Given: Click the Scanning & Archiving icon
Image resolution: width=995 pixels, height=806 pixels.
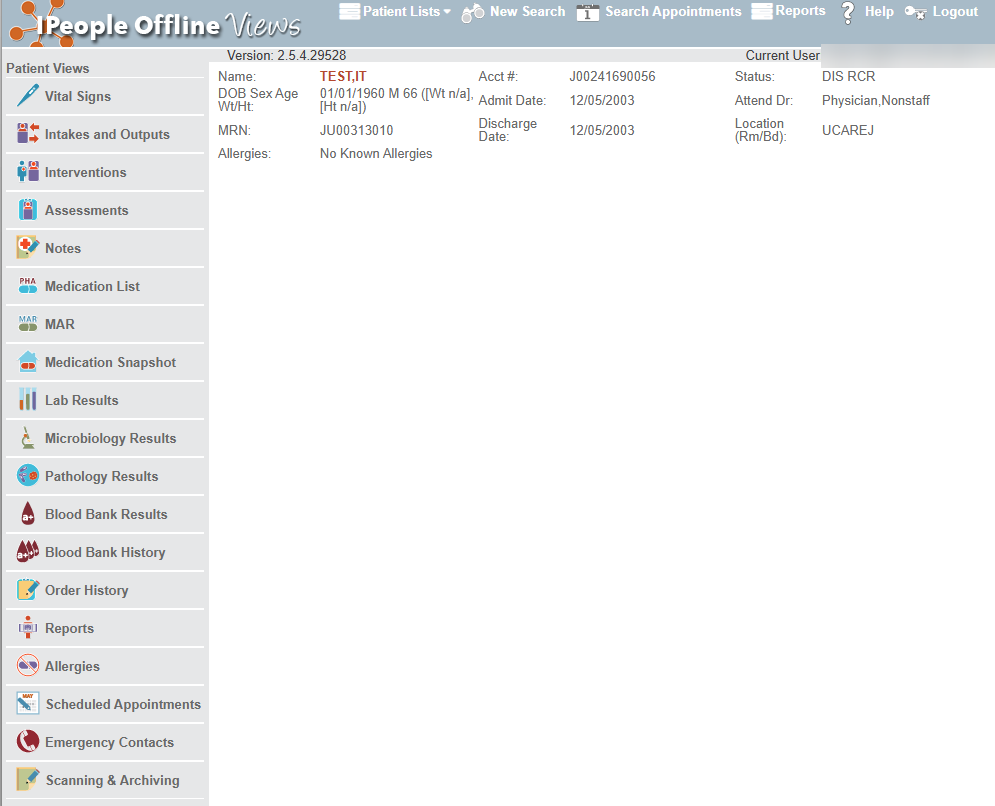Looking at the screenshot, I should coord(28,779).
